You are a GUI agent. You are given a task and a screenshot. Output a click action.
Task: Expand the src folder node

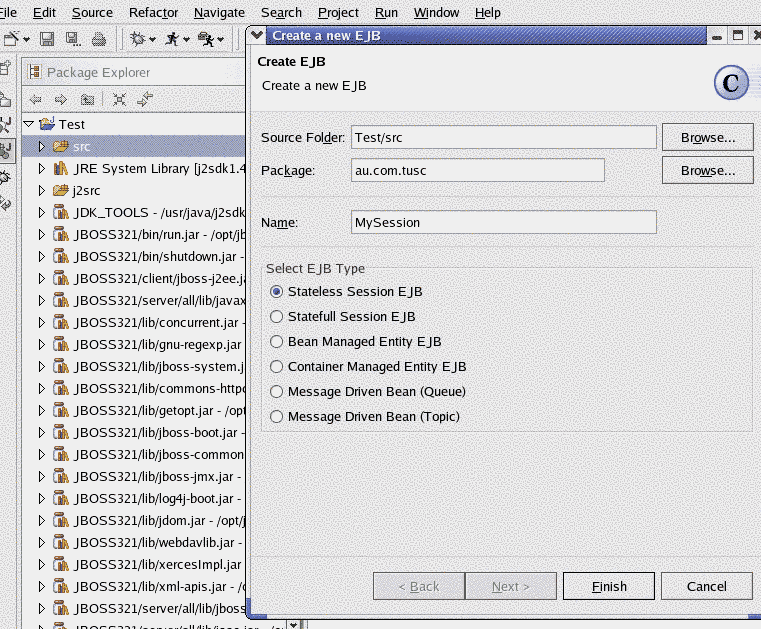41,146
